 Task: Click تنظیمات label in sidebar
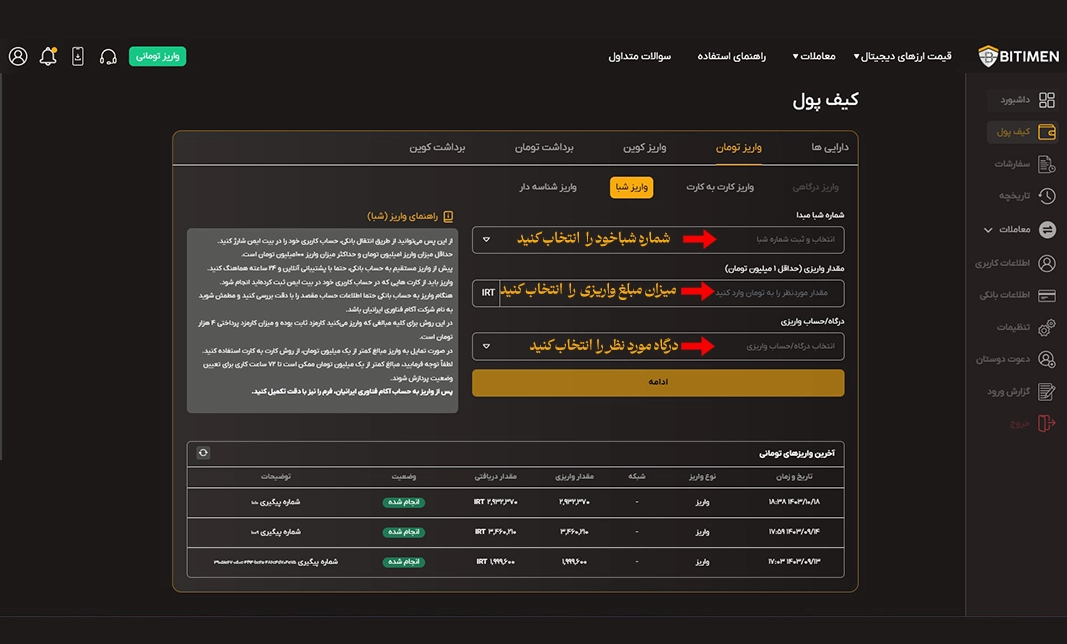click(1013, 327)
